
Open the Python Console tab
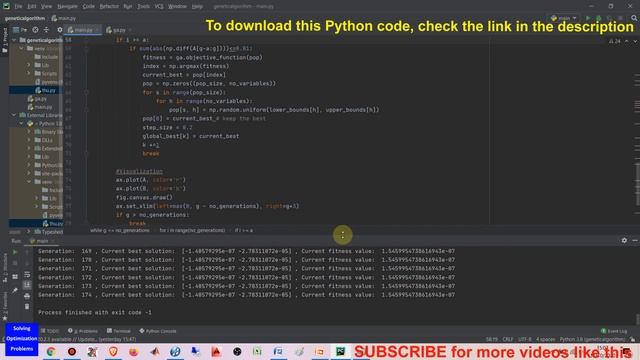(x=158, y=331)
